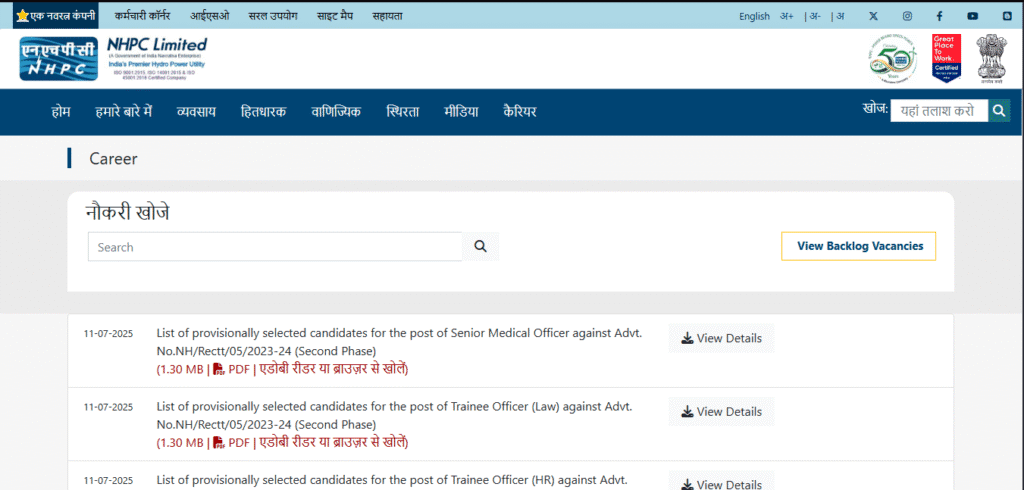Viewport: 1024px width, 490px height.
Task: Reset font size with plain अ
Action: 840,16
